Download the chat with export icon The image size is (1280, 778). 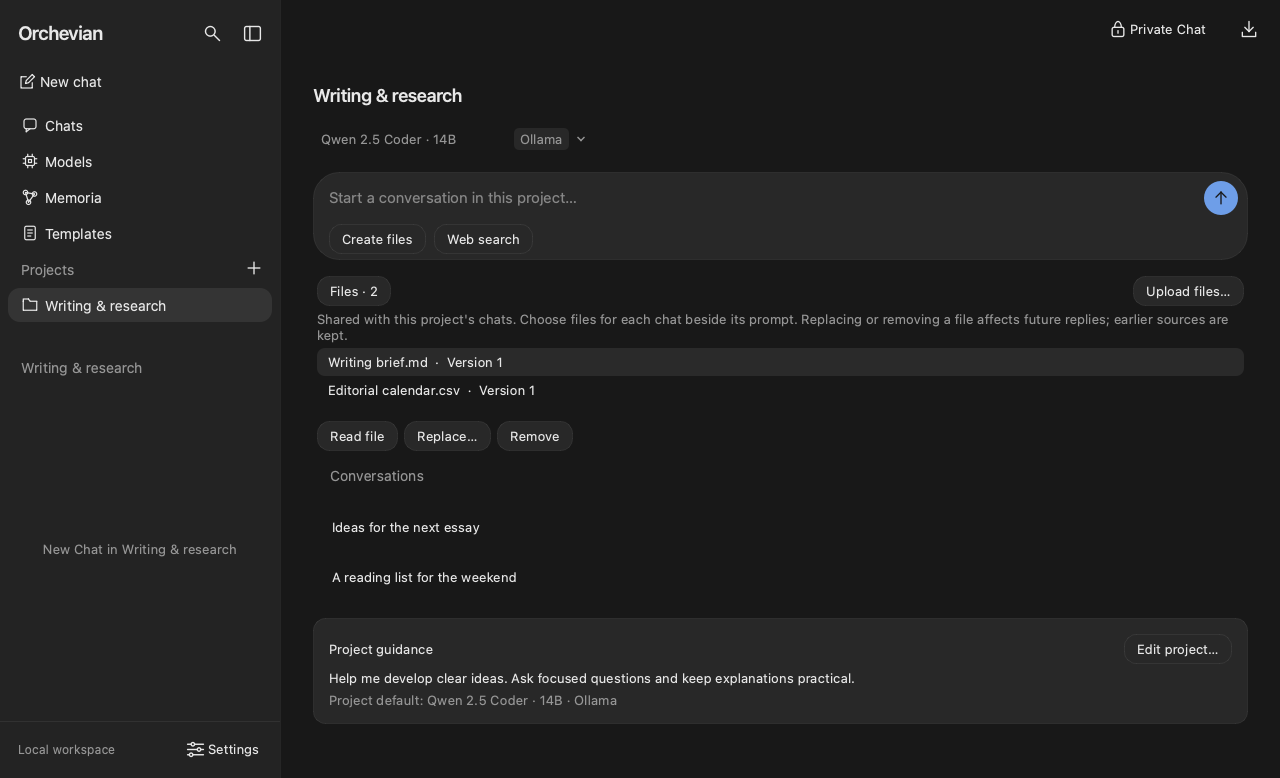pyautogui.click(x=1249, y=29)
